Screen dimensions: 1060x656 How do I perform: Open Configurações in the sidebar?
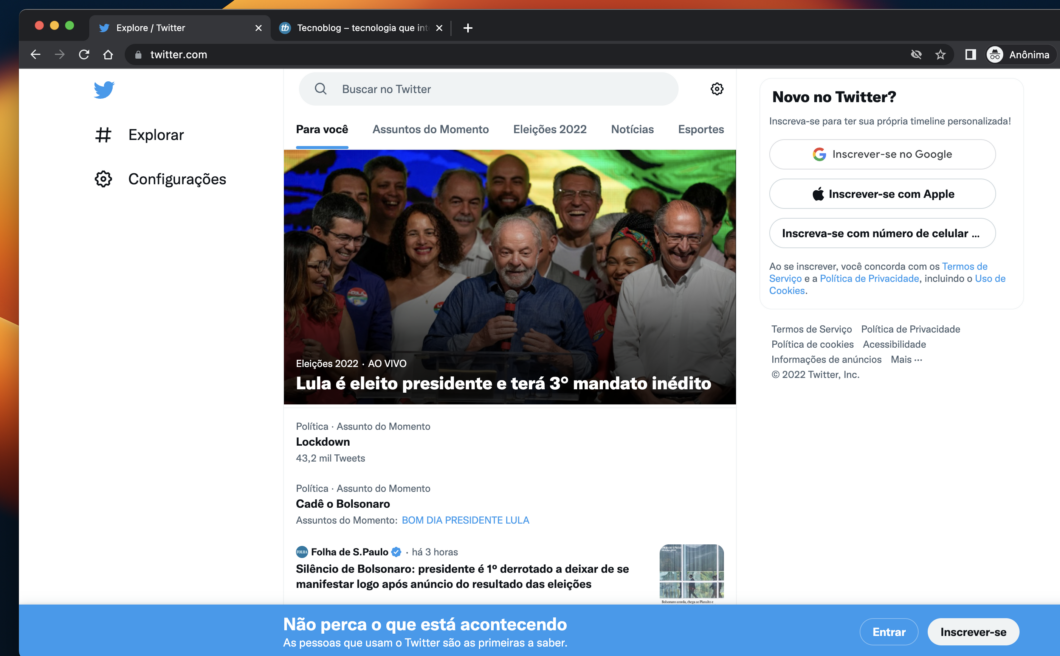click(x=177, y=179)
